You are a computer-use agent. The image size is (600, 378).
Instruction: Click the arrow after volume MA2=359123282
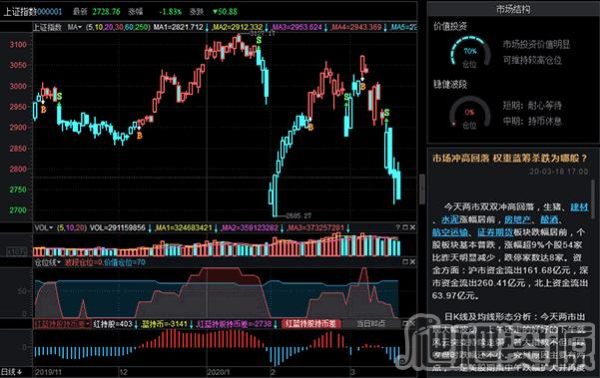[282, 228]
